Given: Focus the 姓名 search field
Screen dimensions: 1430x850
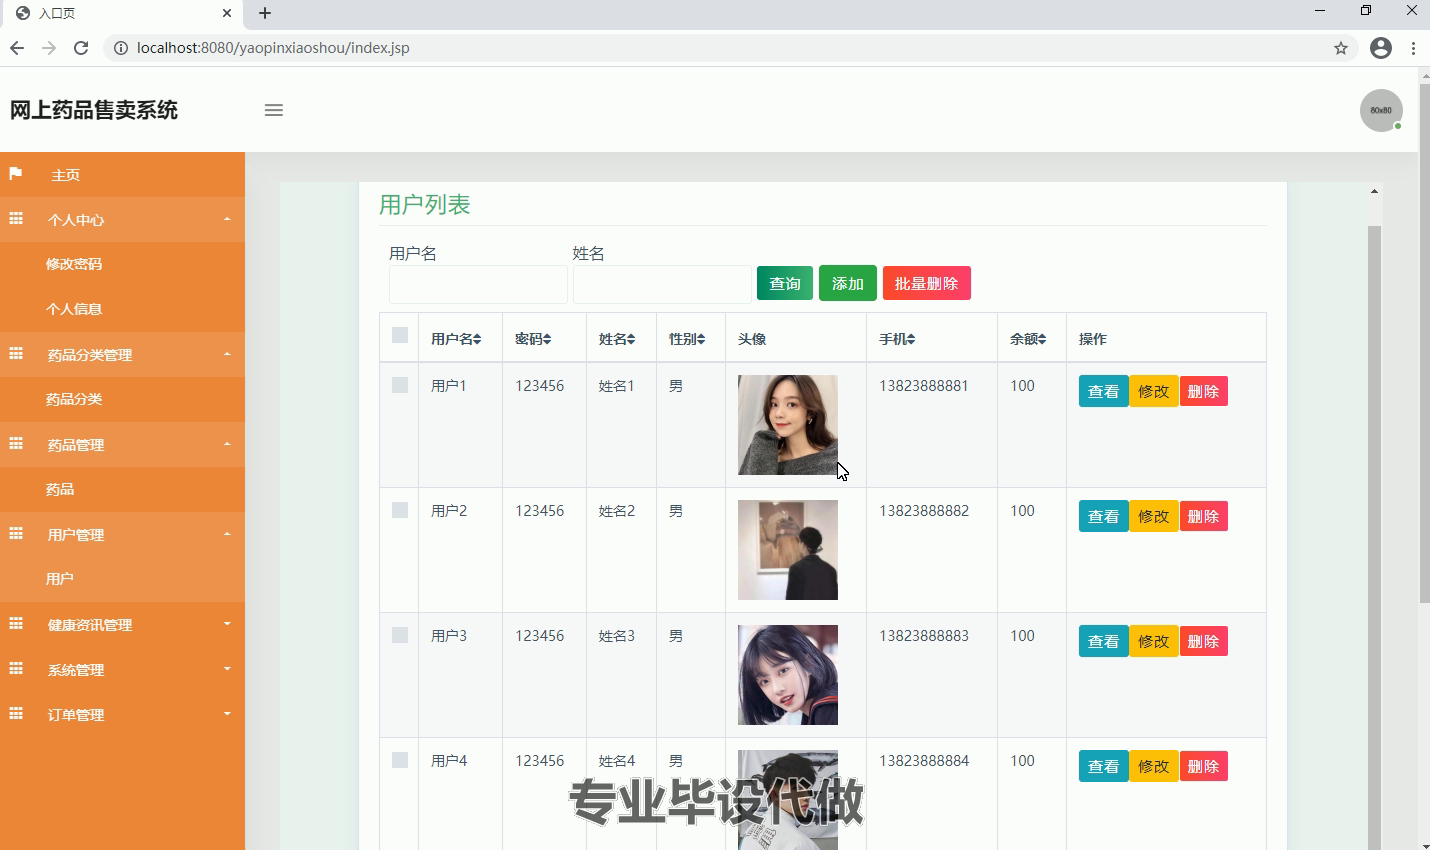Looking at the screenshot, I should tap(662, 284).
